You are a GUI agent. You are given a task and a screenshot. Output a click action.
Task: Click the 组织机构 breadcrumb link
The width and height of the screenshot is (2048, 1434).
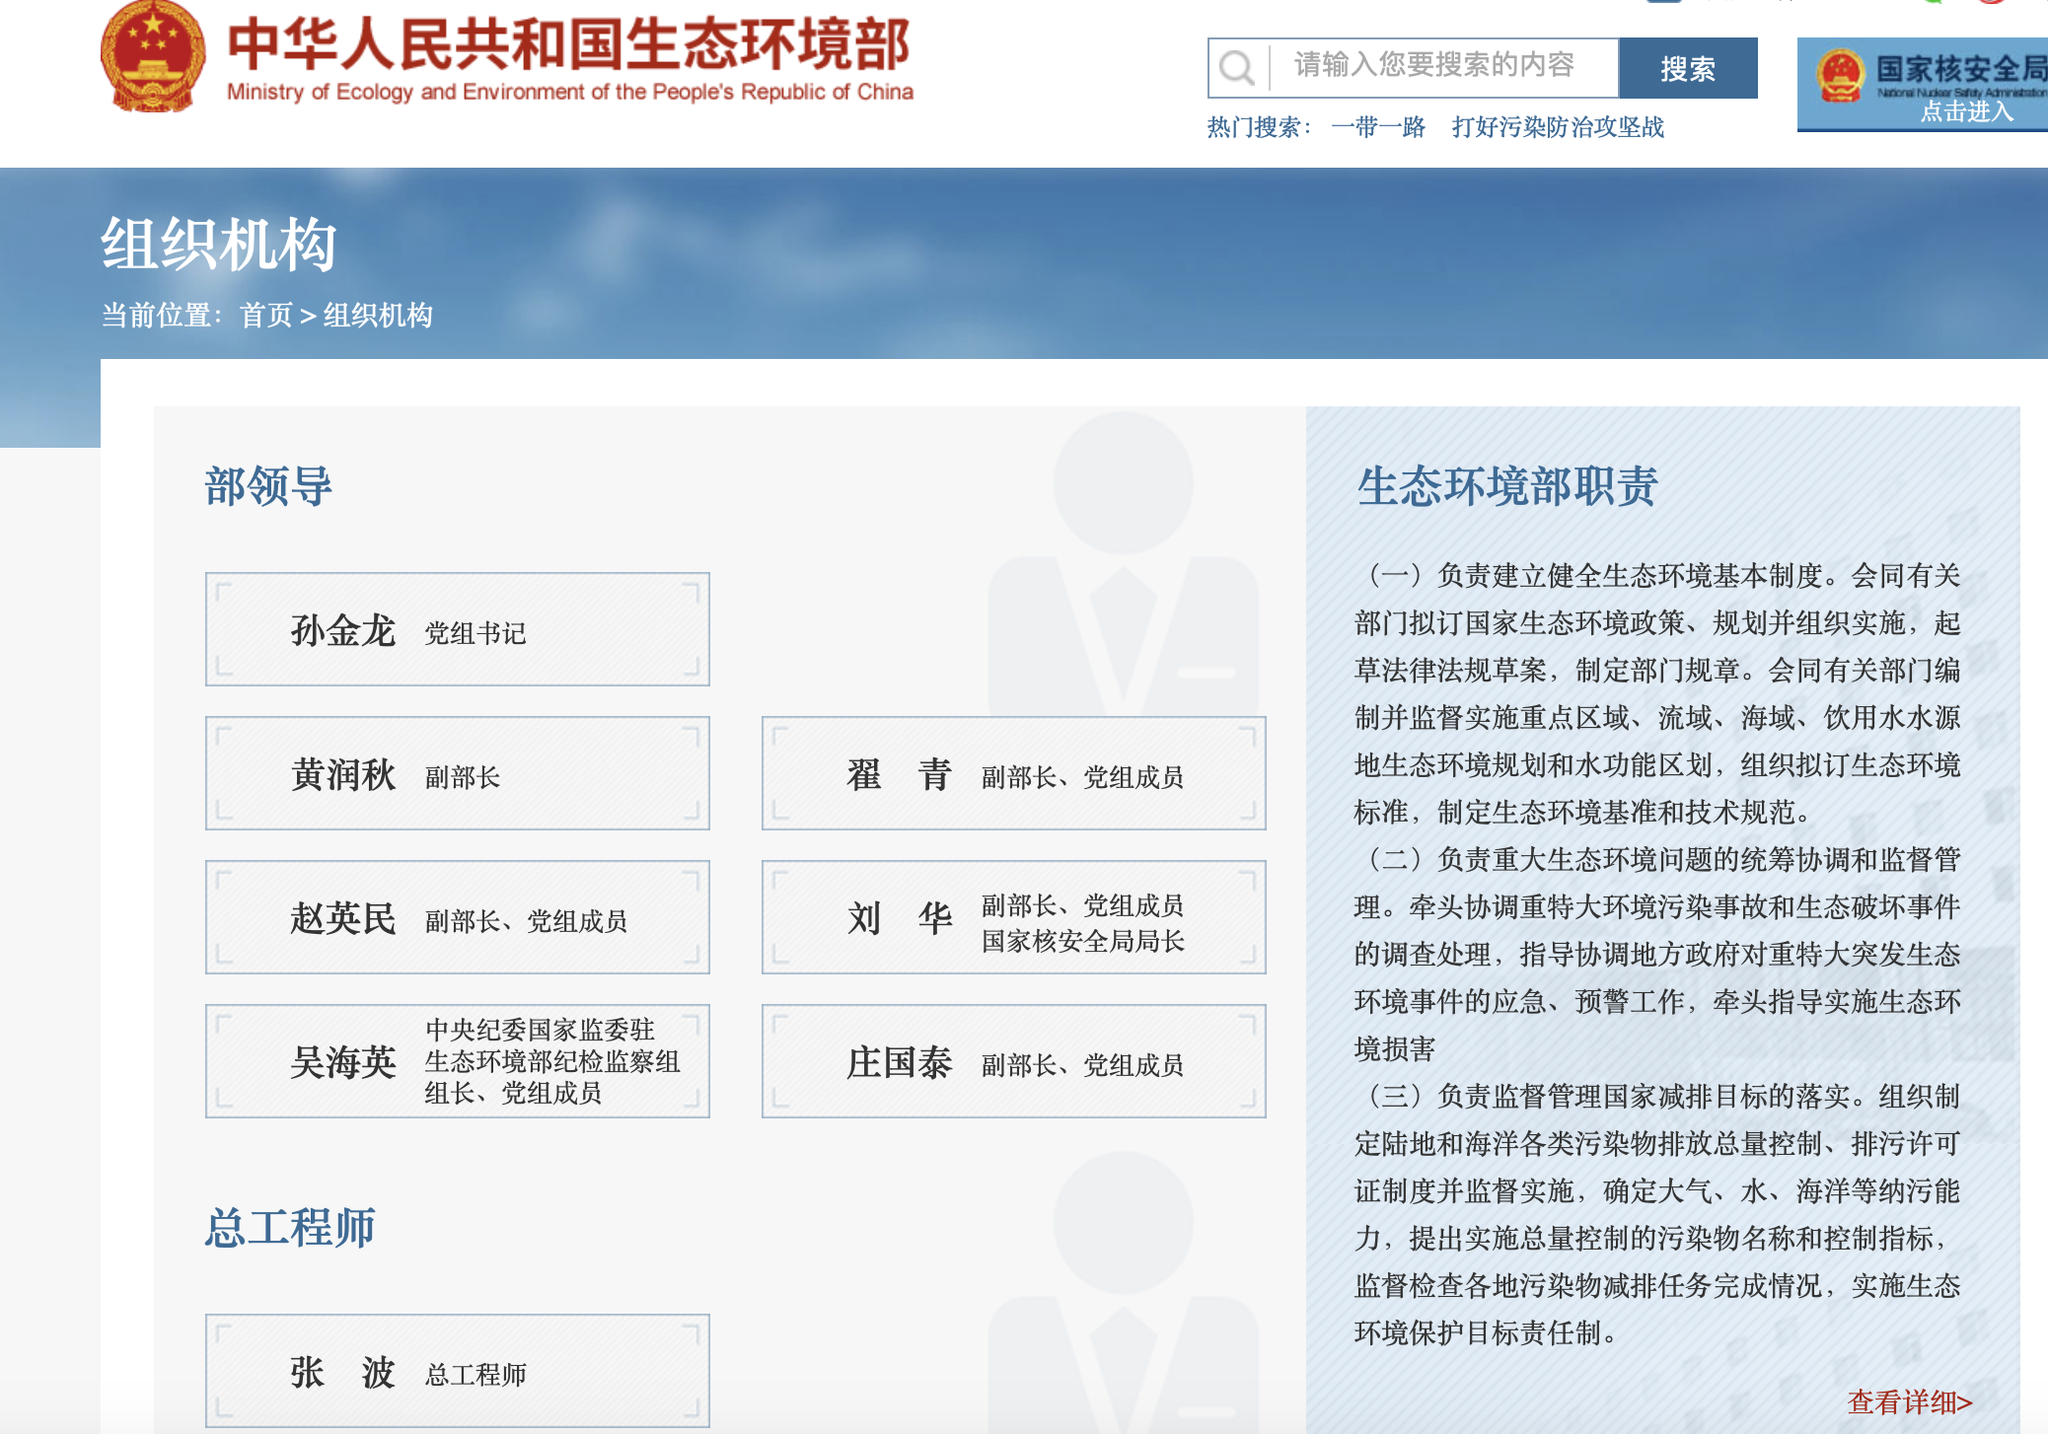click(378, 315)
